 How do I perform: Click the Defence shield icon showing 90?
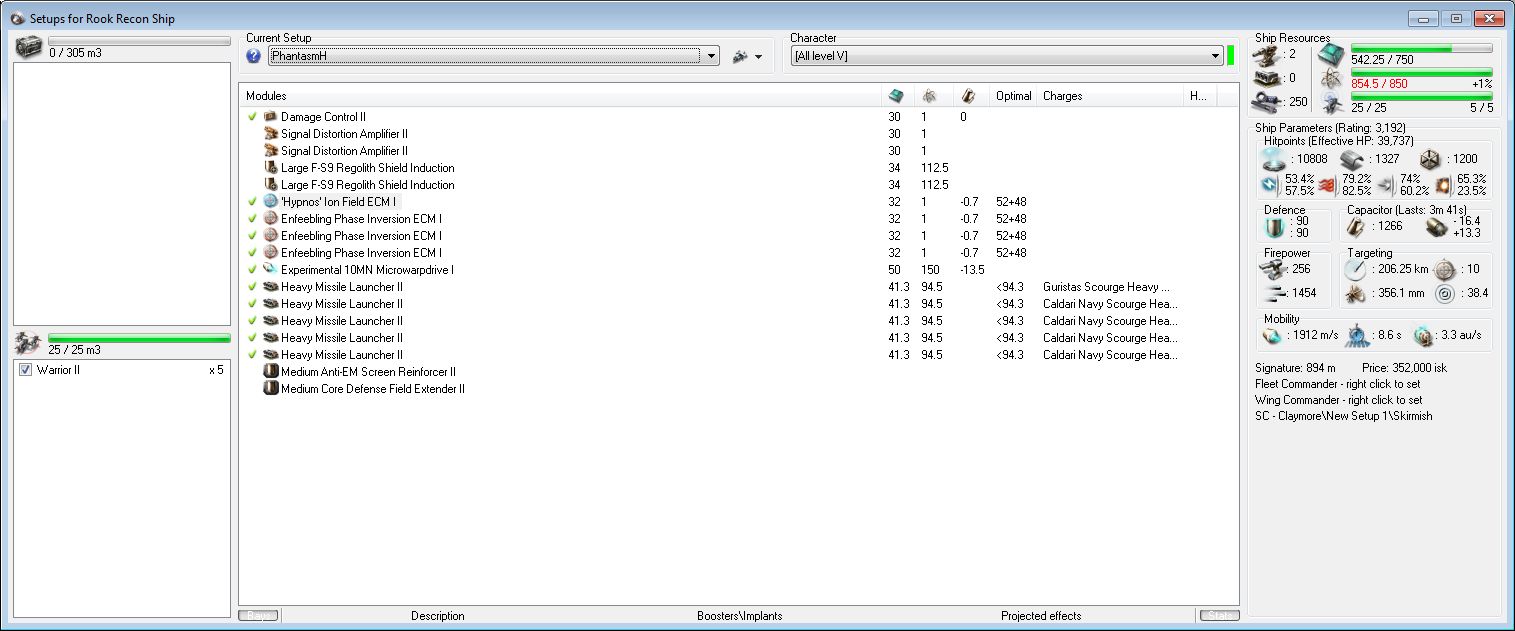[x=1275, y=227]
